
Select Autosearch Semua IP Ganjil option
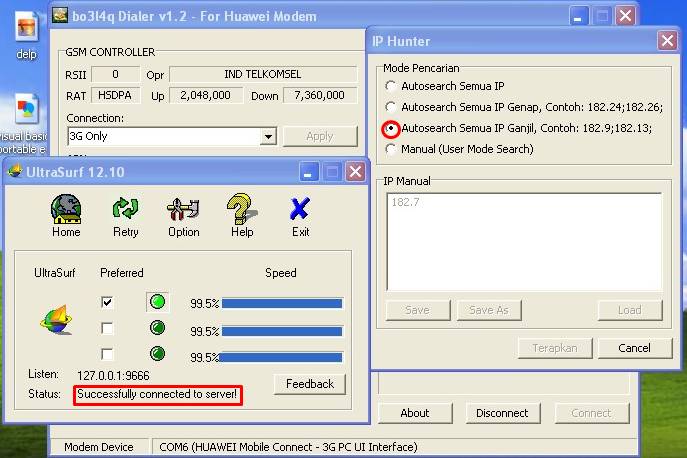(391, 128)
